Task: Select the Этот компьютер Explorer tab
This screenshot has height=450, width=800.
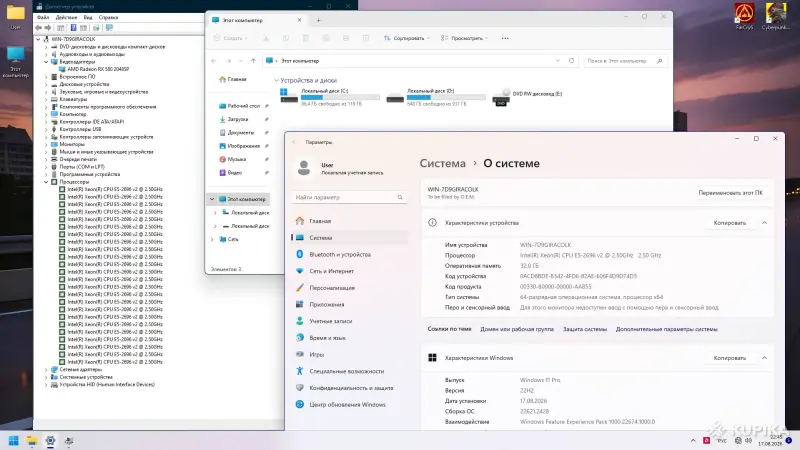Action: (x=257, y=20)
